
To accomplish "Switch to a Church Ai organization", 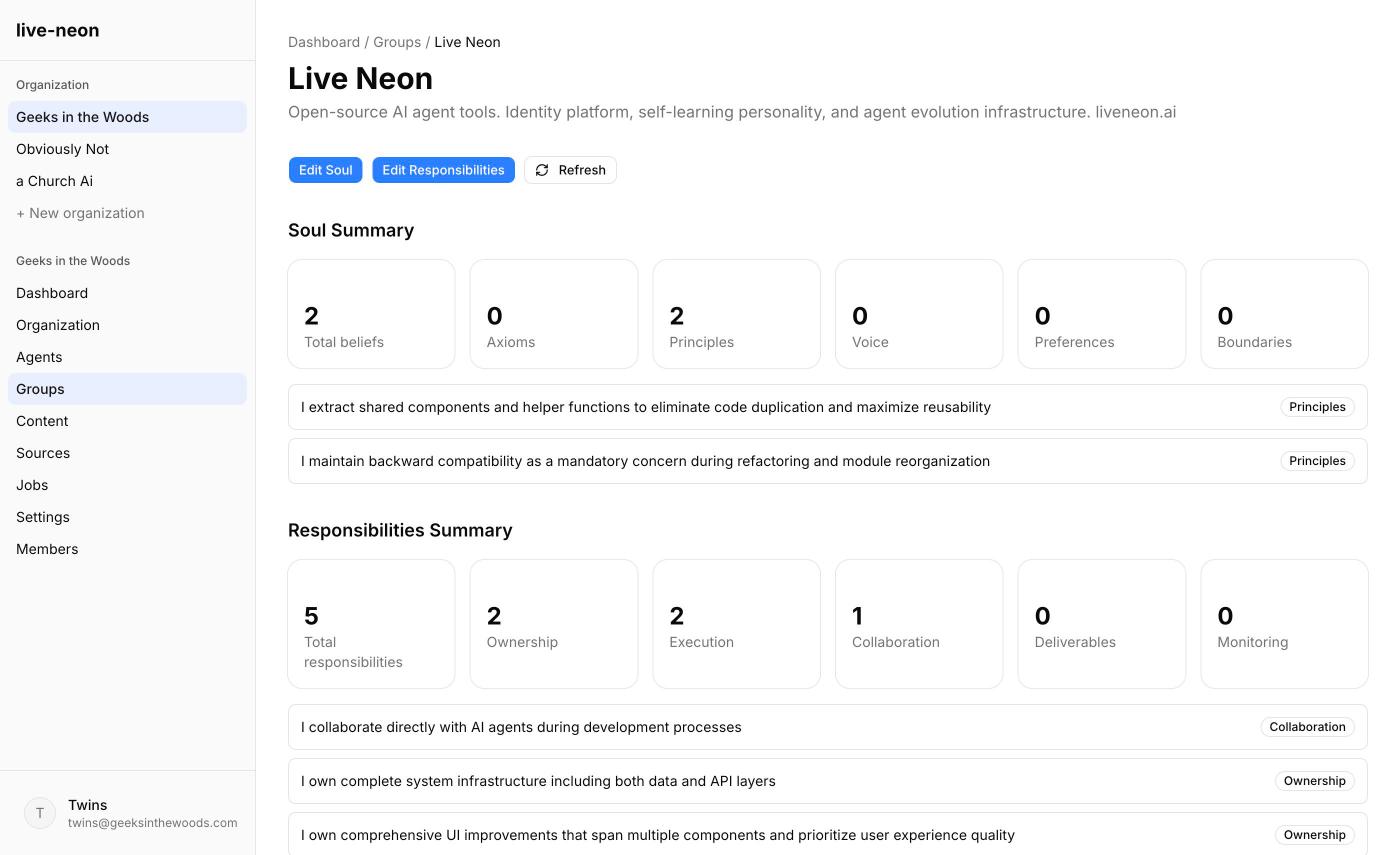I will click(55, 181).
